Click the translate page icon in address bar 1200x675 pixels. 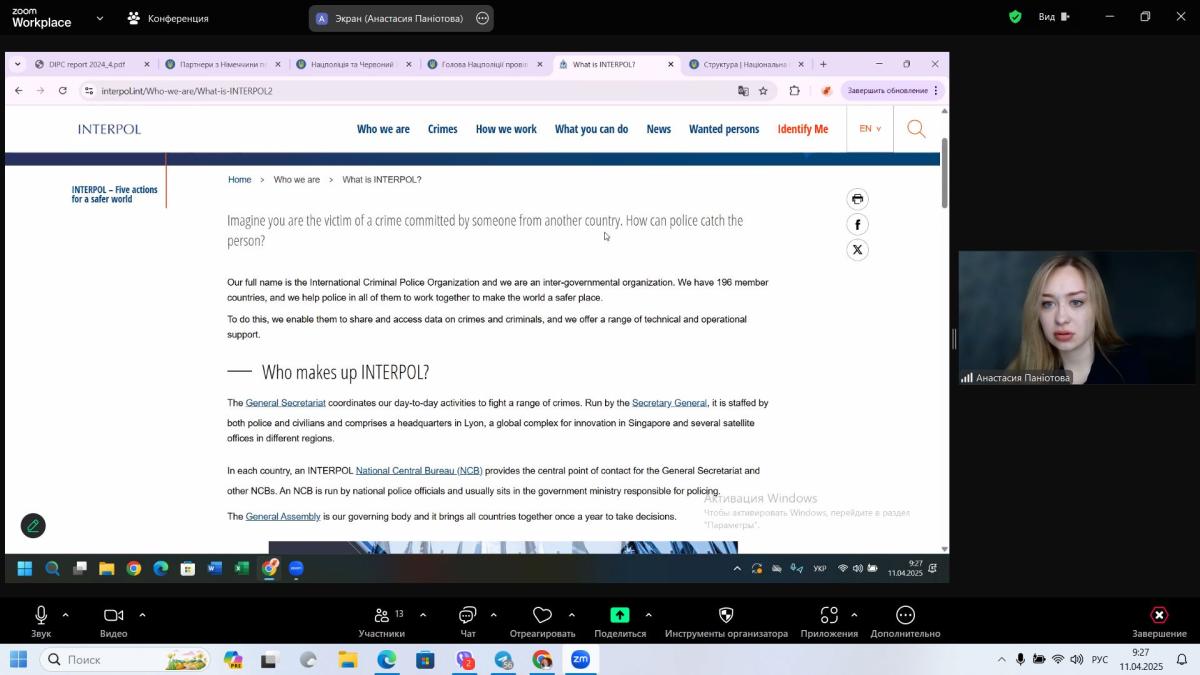(743, 90)
